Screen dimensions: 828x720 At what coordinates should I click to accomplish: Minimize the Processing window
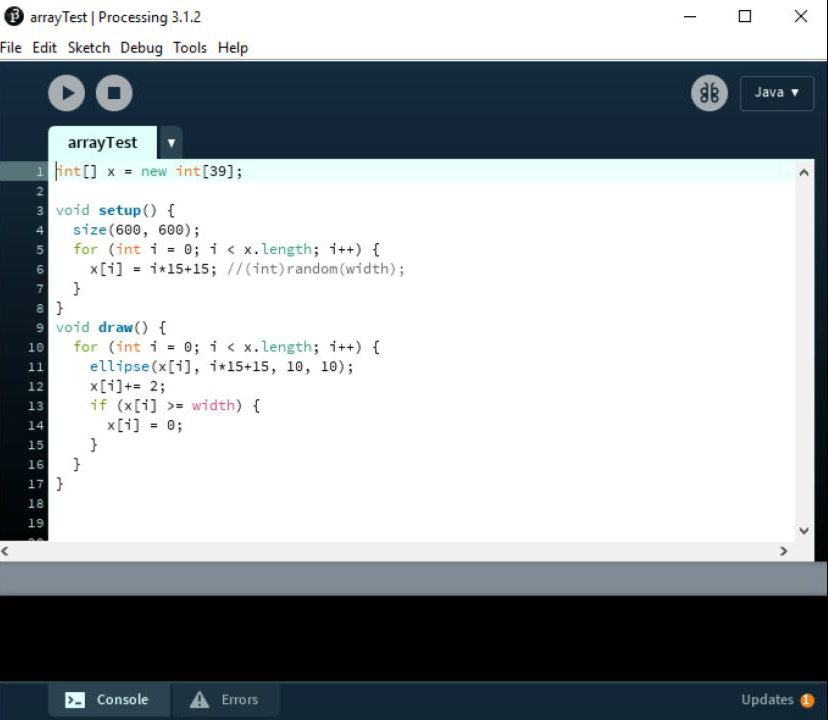click(690, 17)
